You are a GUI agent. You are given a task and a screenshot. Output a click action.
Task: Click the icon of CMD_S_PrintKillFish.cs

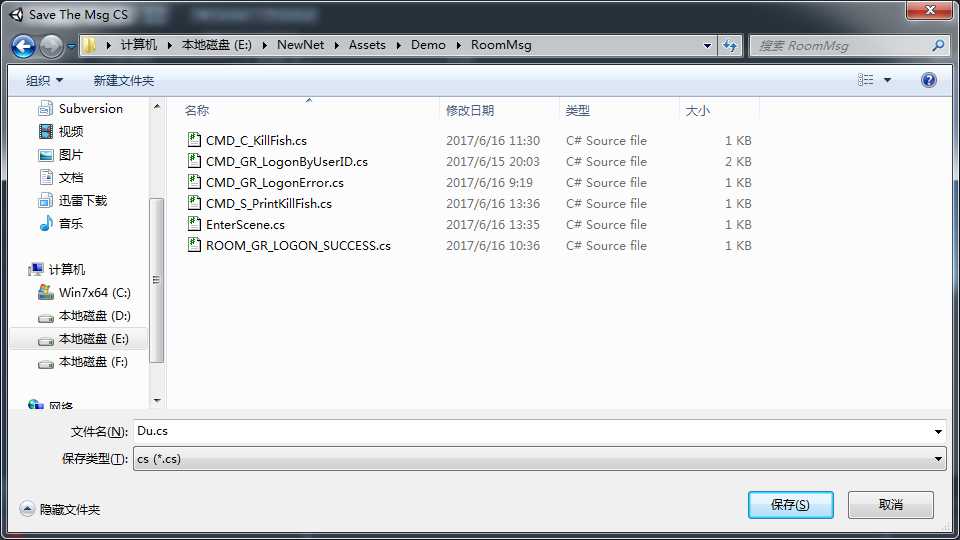(x=194, y=203)
